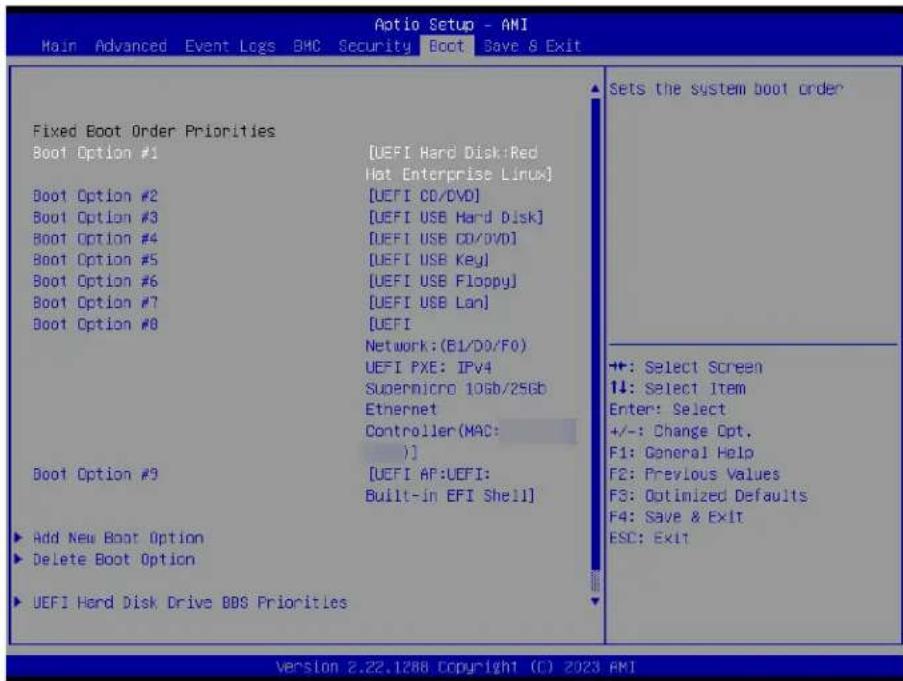The width and height of the screenshot is (903, 681).
Task: Click the scrollbar down arrow
Action: [x=595, y=602]
